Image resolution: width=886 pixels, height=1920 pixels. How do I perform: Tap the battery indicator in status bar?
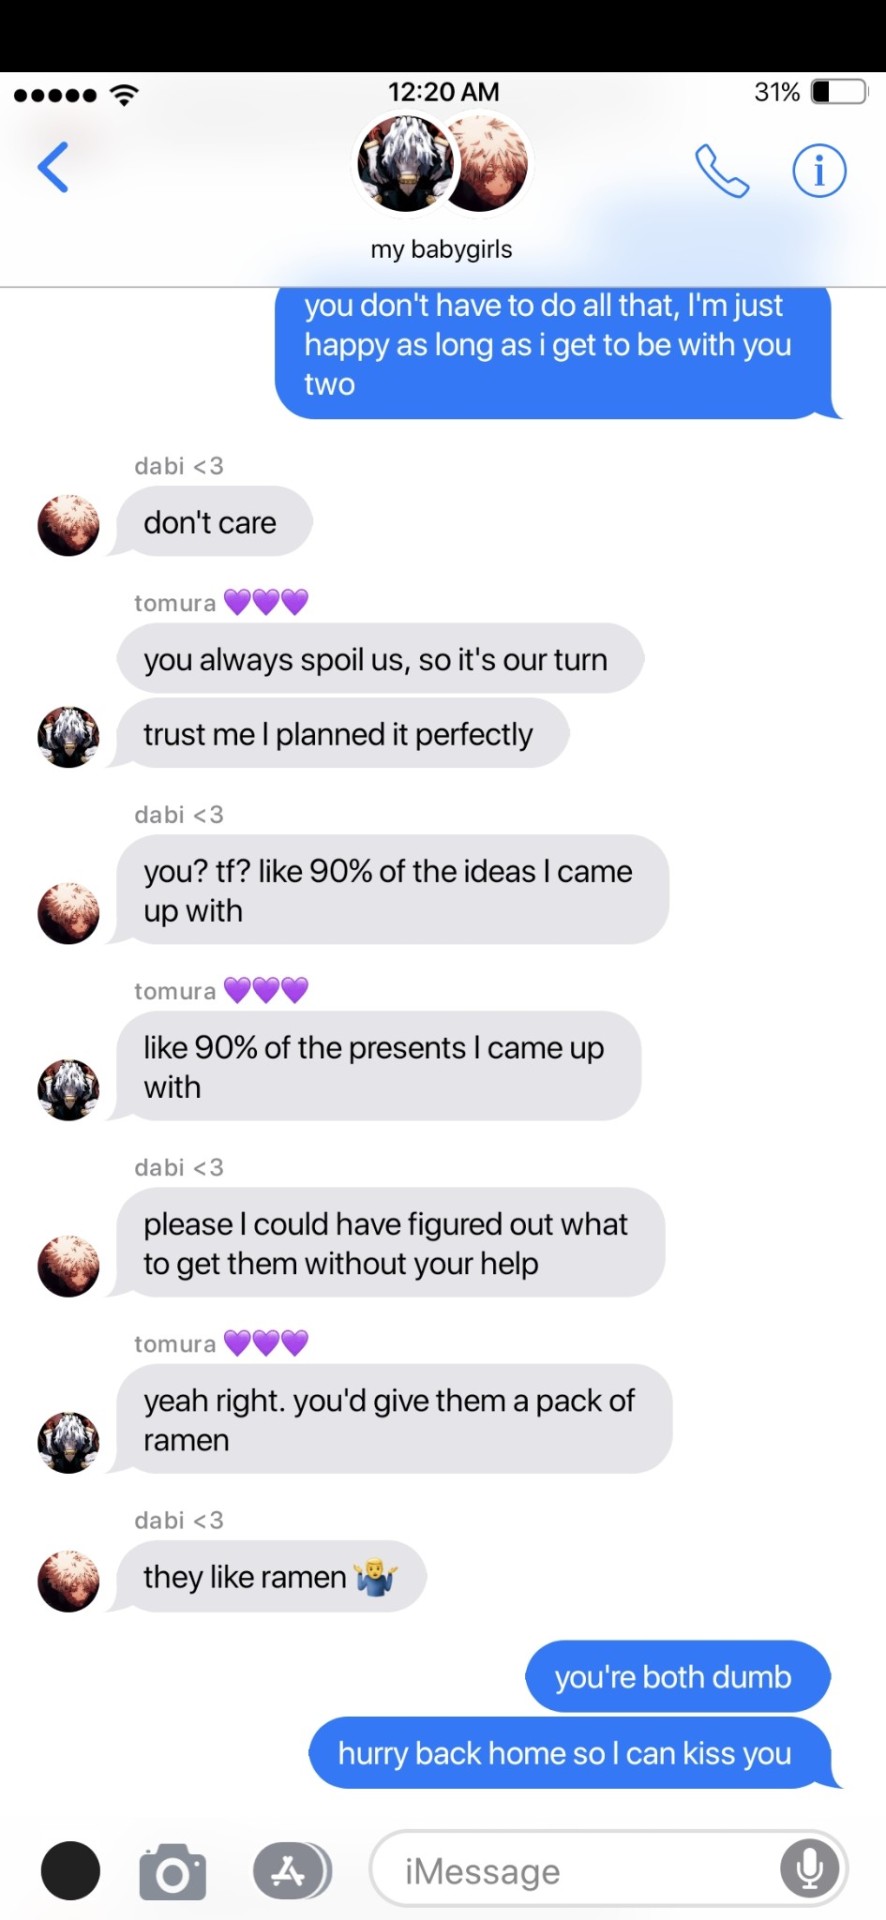pyautogui.click(x=838, y=92)
